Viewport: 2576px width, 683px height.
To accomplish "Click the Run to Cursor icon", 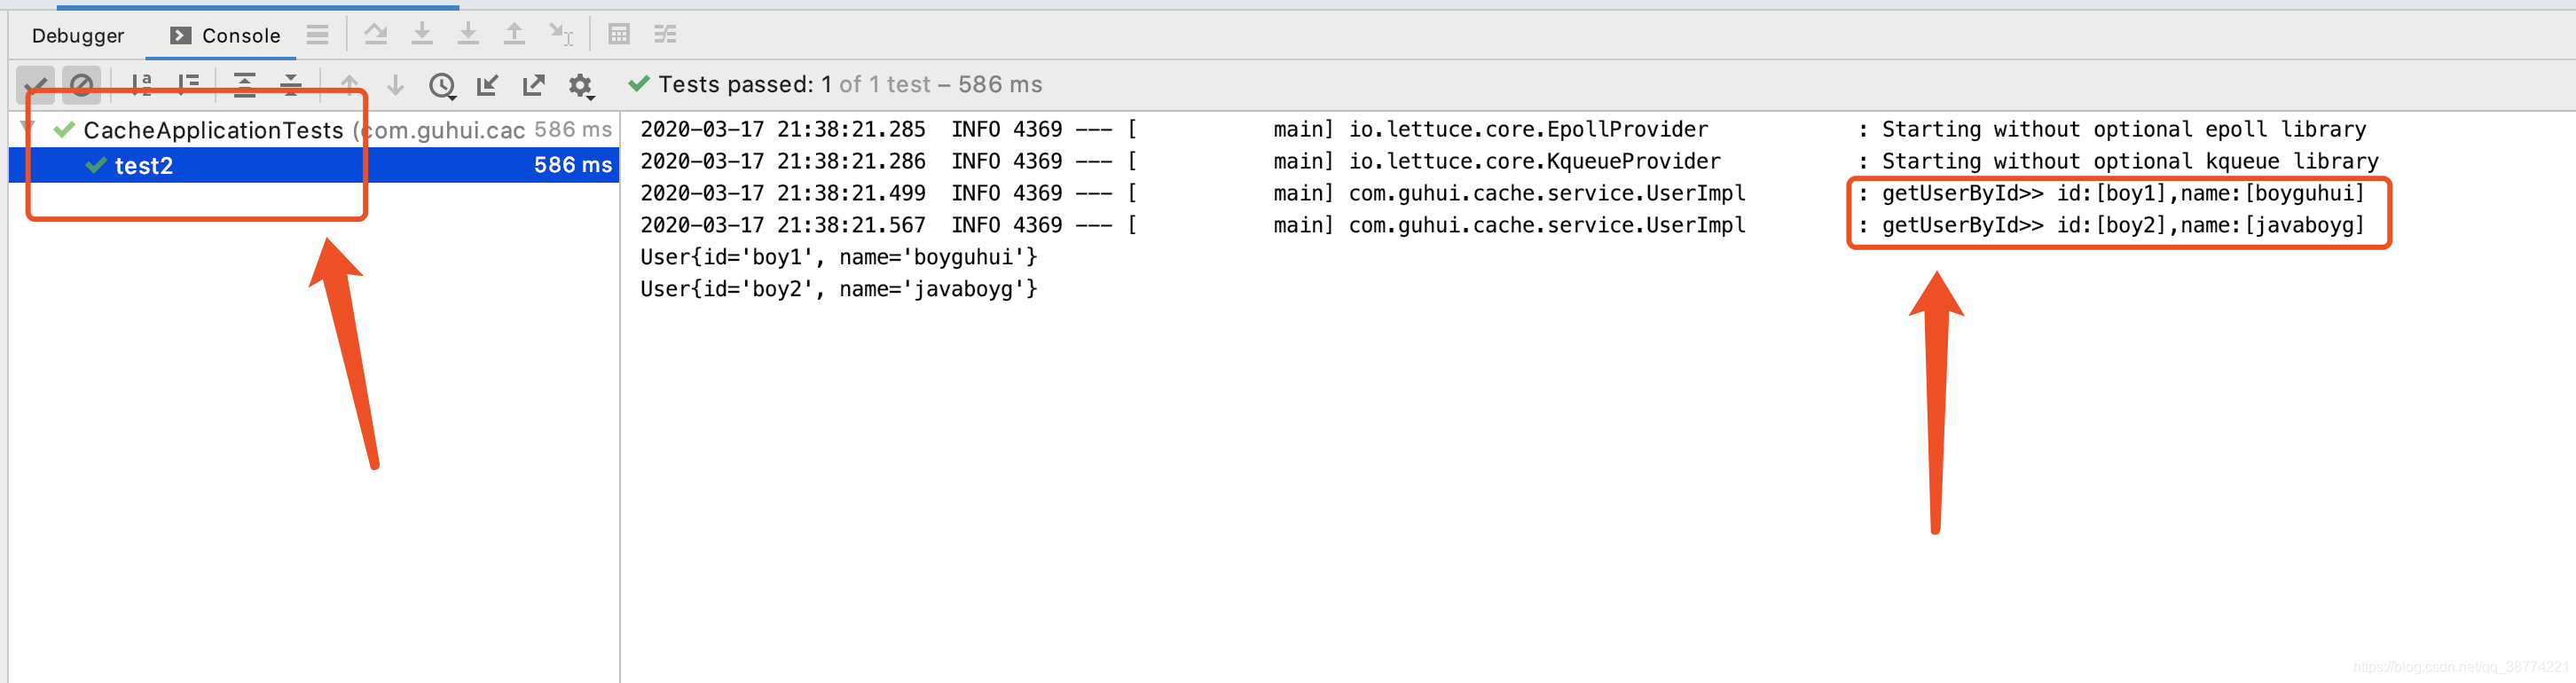I will [x=561, y=35].
